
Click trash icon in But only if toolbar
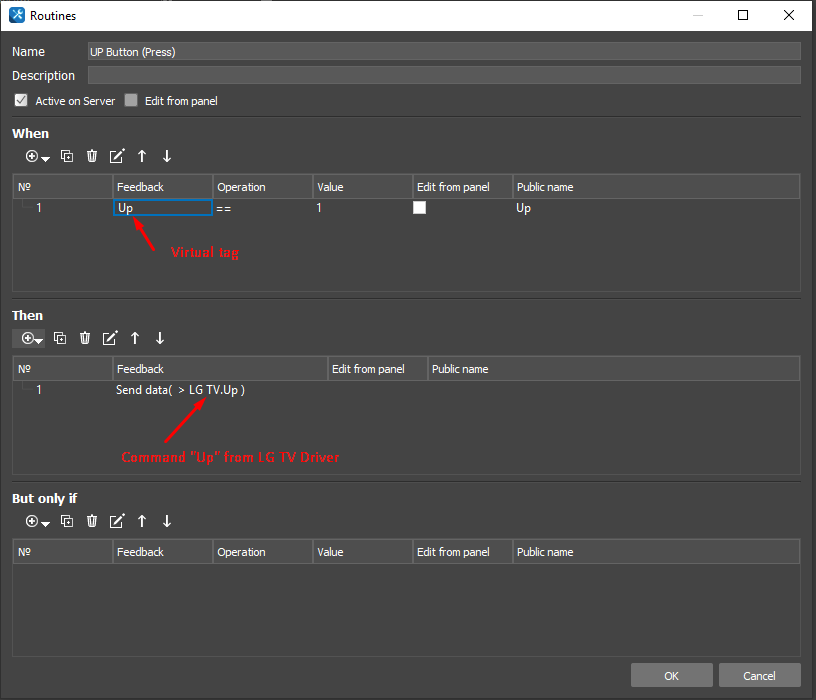point(92,521)
